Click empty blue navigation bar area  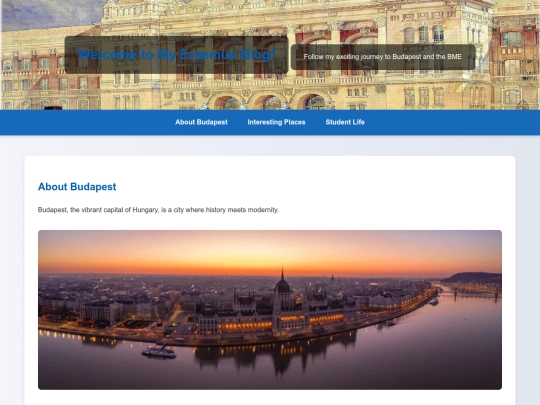pos(86,122)
